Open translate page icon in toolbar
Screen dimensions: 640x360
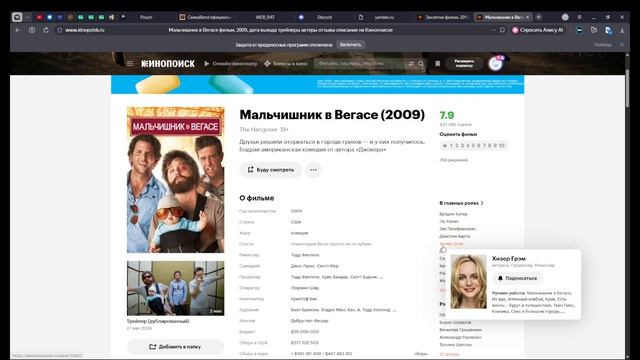click(608, 30)
